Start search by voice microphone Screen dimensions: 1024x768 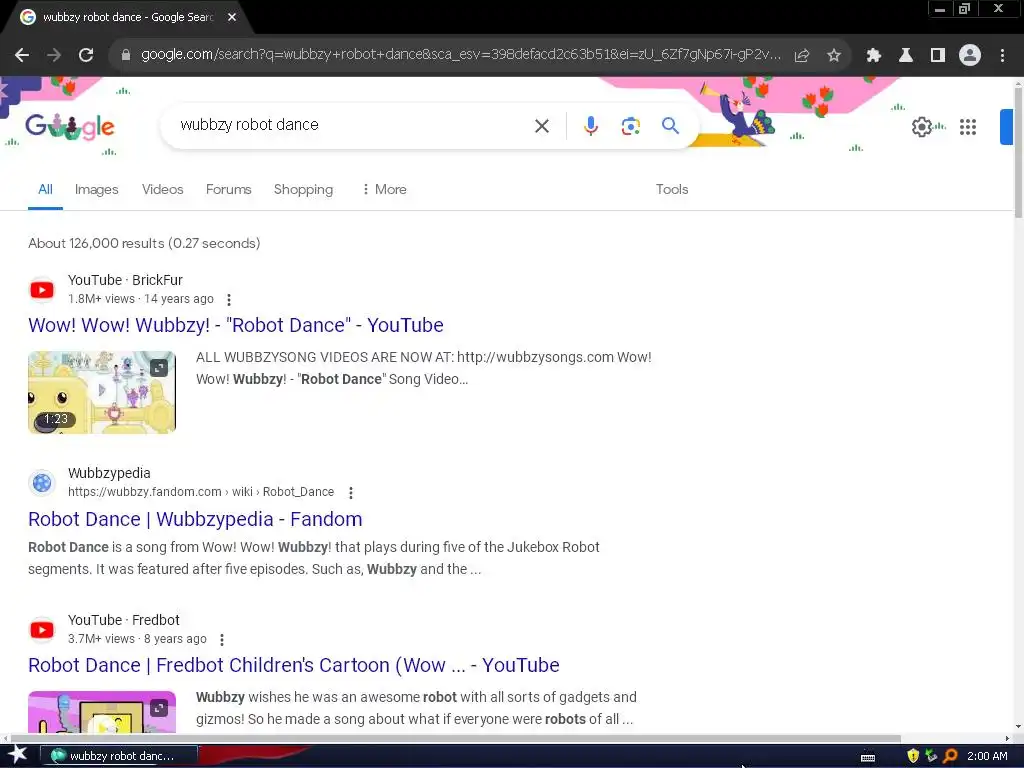pyautogui.click(x=590, y=125)
